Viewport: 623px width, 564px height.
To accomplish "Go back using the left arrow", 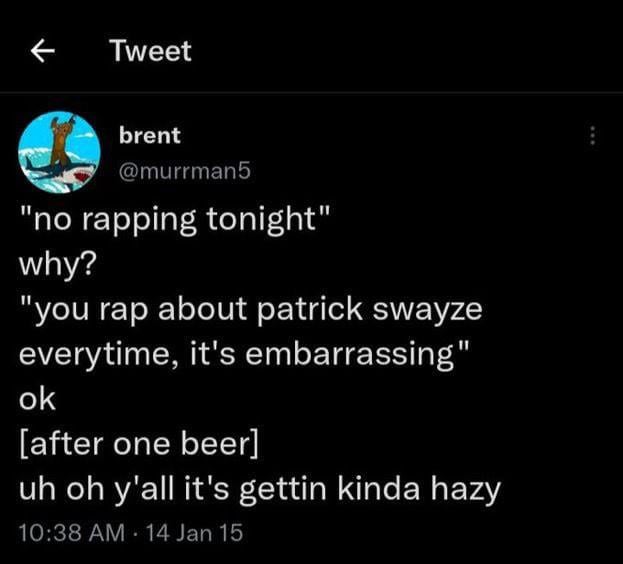I will point(41,52).
